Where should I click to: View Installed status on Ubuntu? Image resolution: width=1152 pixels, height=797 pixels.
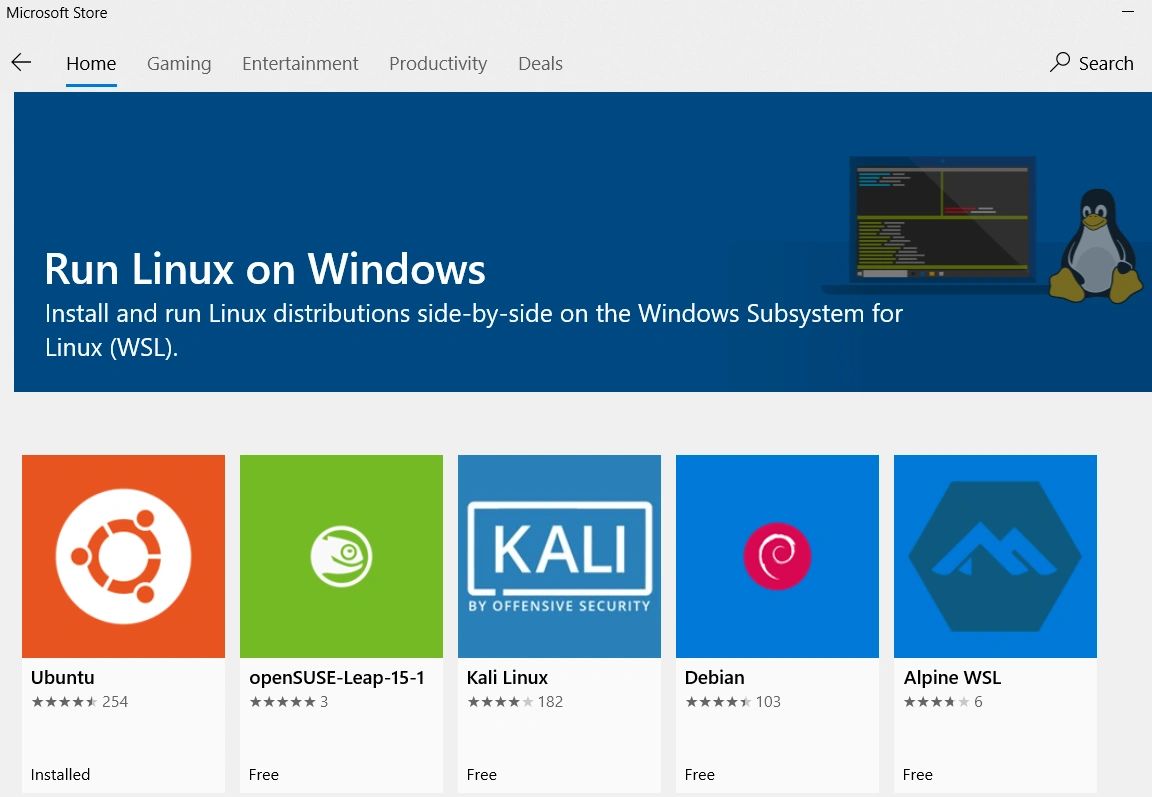60,774
